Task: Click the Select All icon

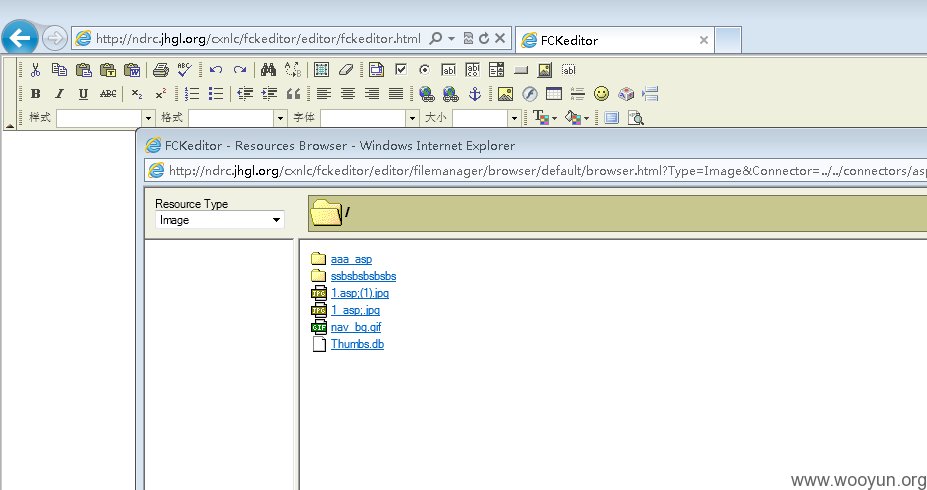Action: pyautogui.click(x=322, y=70)
